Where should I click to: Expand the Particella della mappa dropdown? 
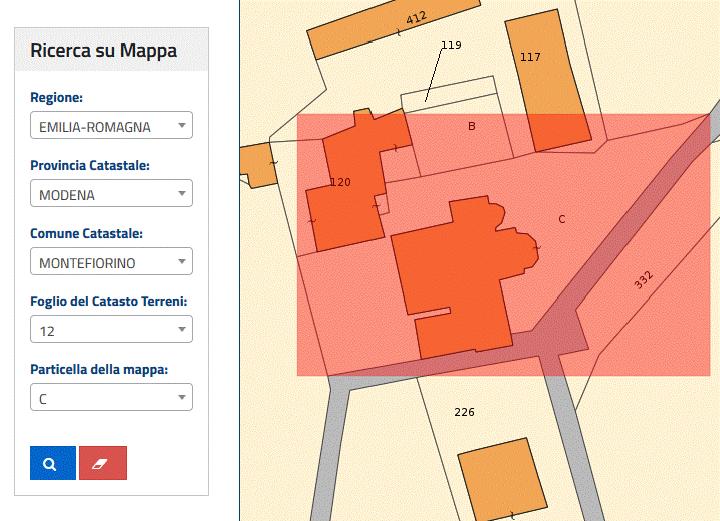coord(111,397)
